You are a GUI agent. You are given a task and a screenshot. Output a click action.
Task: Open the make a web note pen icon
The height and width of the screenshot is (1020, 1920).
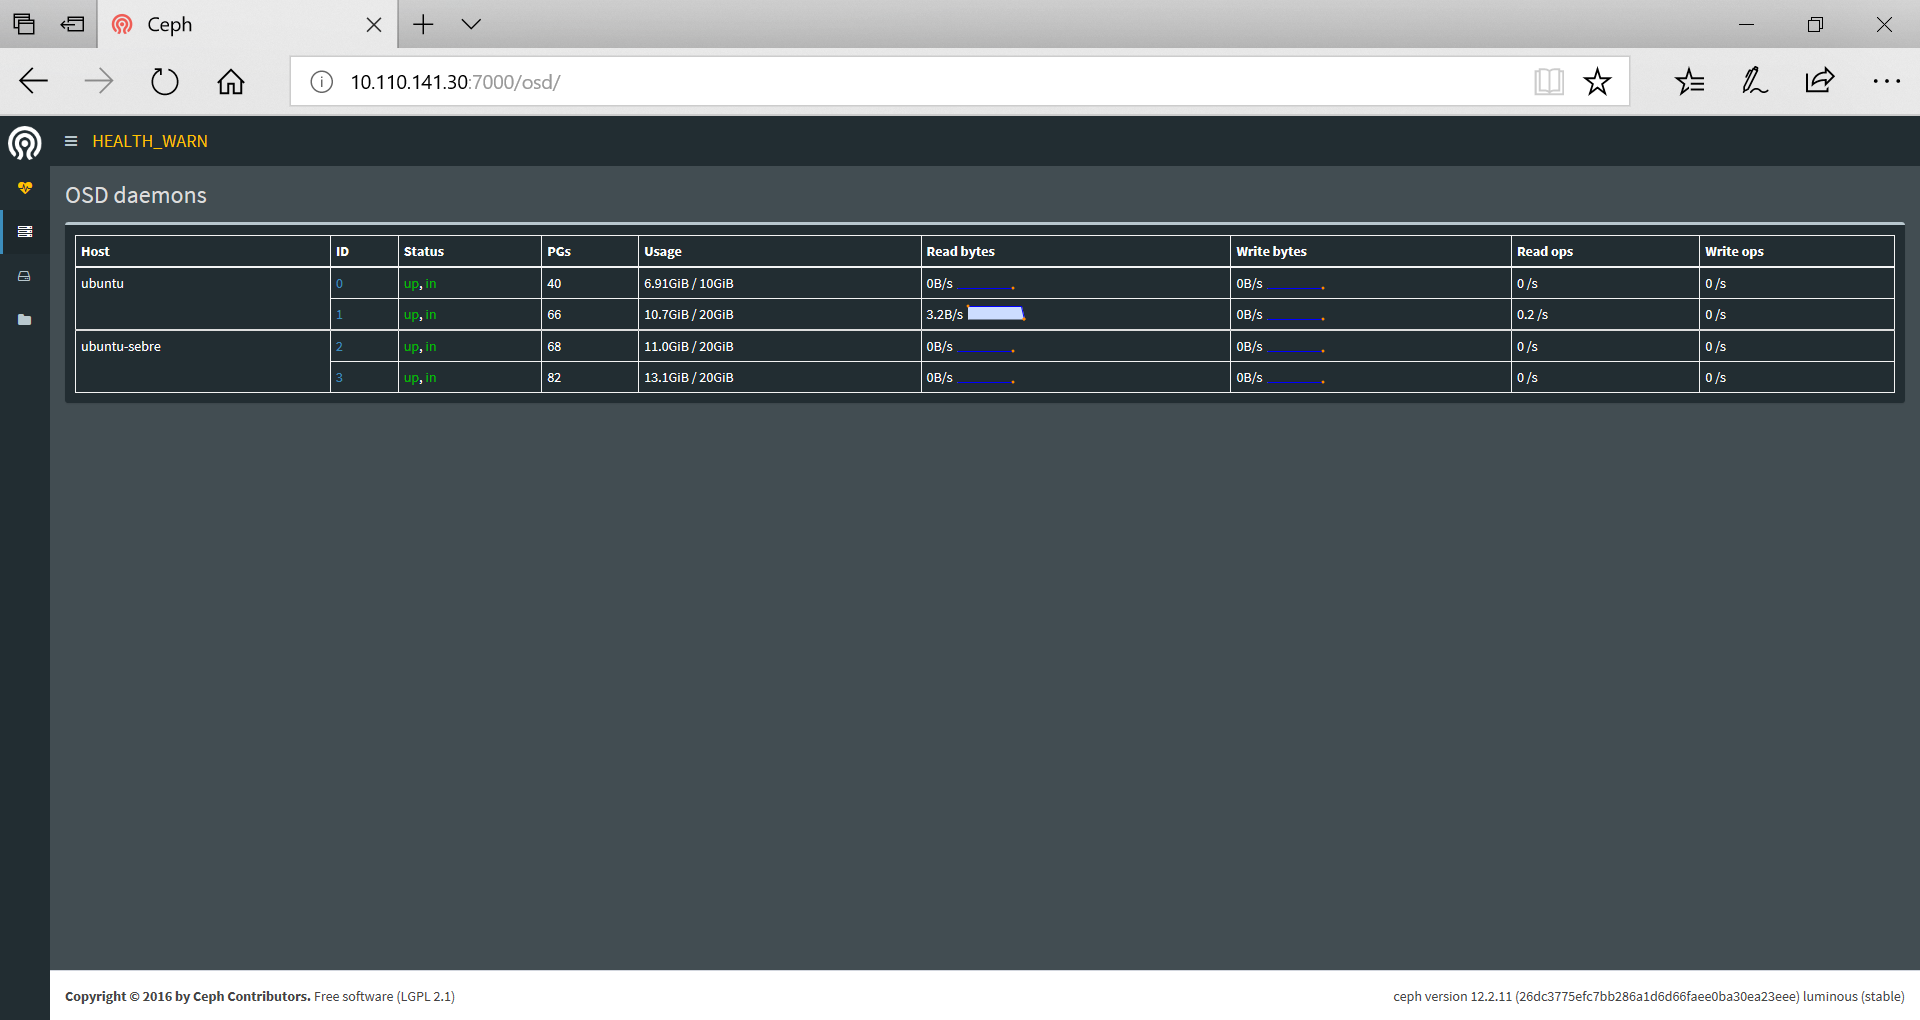(1754, 81)
